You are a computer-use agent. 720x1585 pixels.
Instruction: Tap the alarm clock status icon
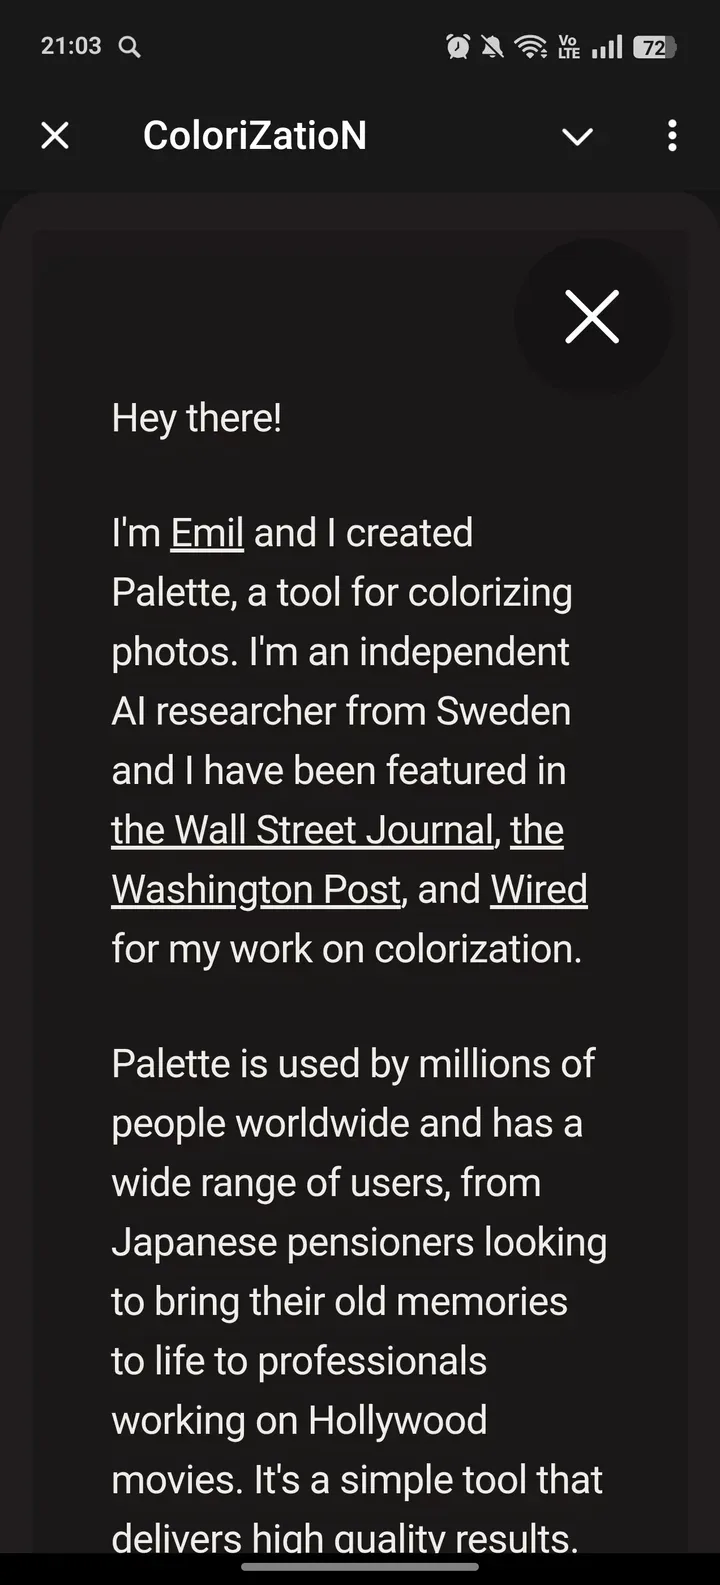click(x=458, y=46)
